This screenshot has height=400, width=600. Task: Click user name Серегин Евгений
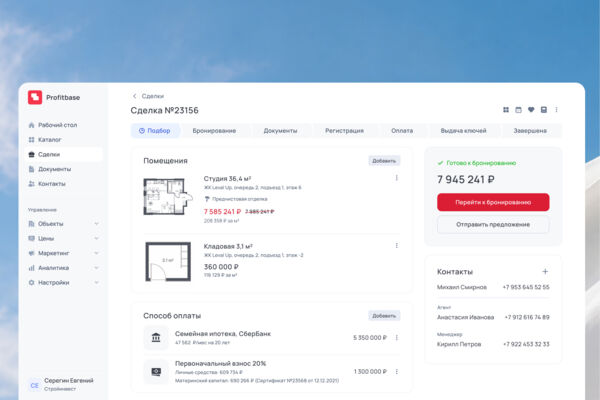click(69, 380)
